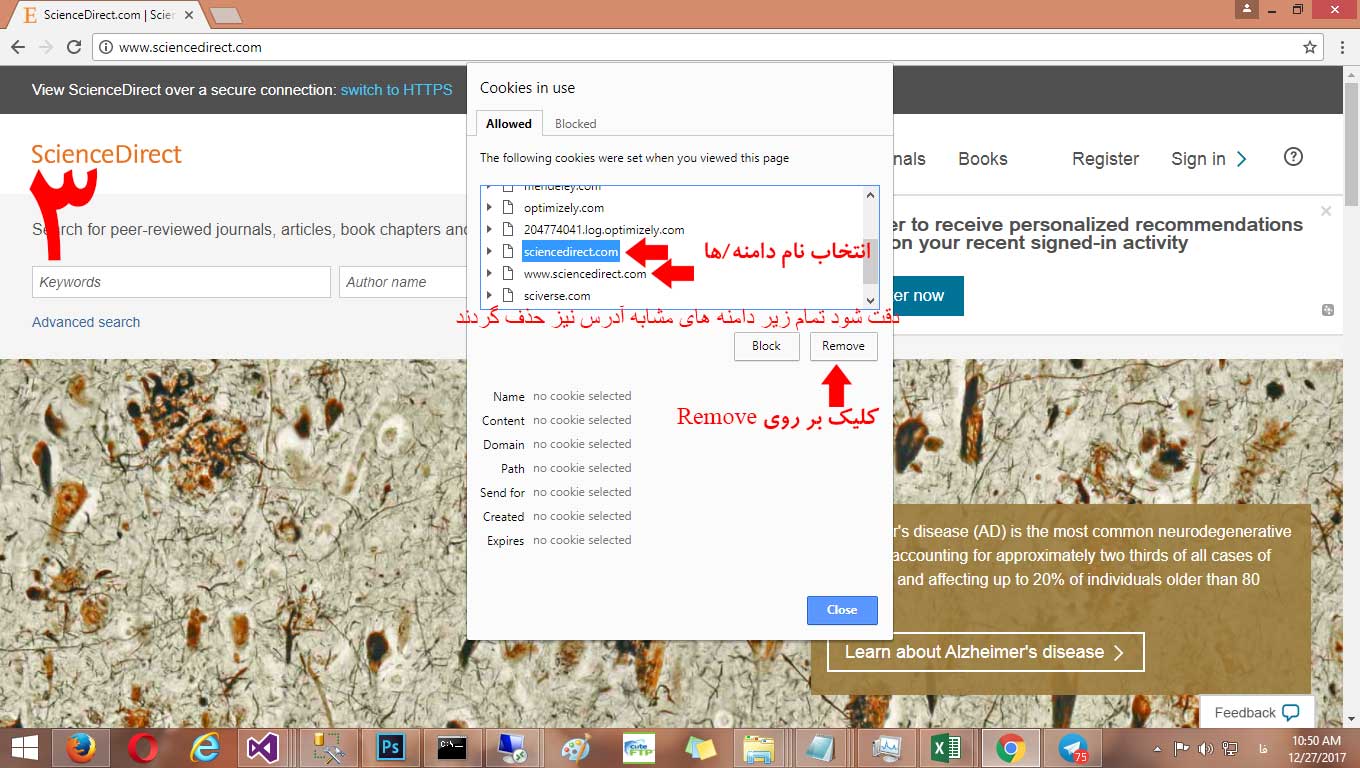The image size is (1360, 768).
Task: Launch Internet Explorer from the taskbar
Action: click(x=205, y=748)
